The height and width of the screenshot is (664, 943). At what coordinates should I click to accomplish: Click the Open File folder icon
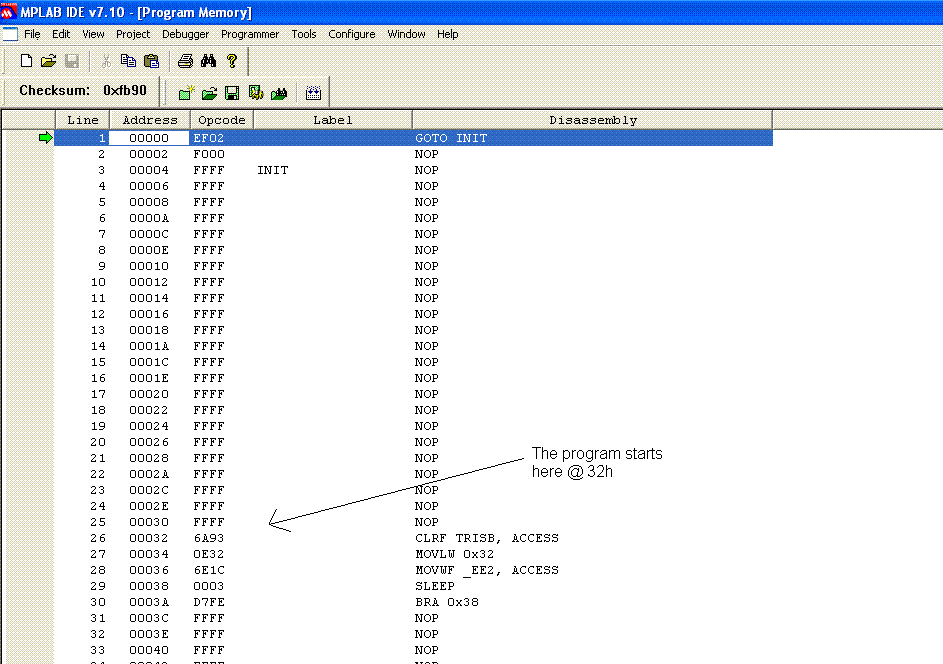click(49, 61)
